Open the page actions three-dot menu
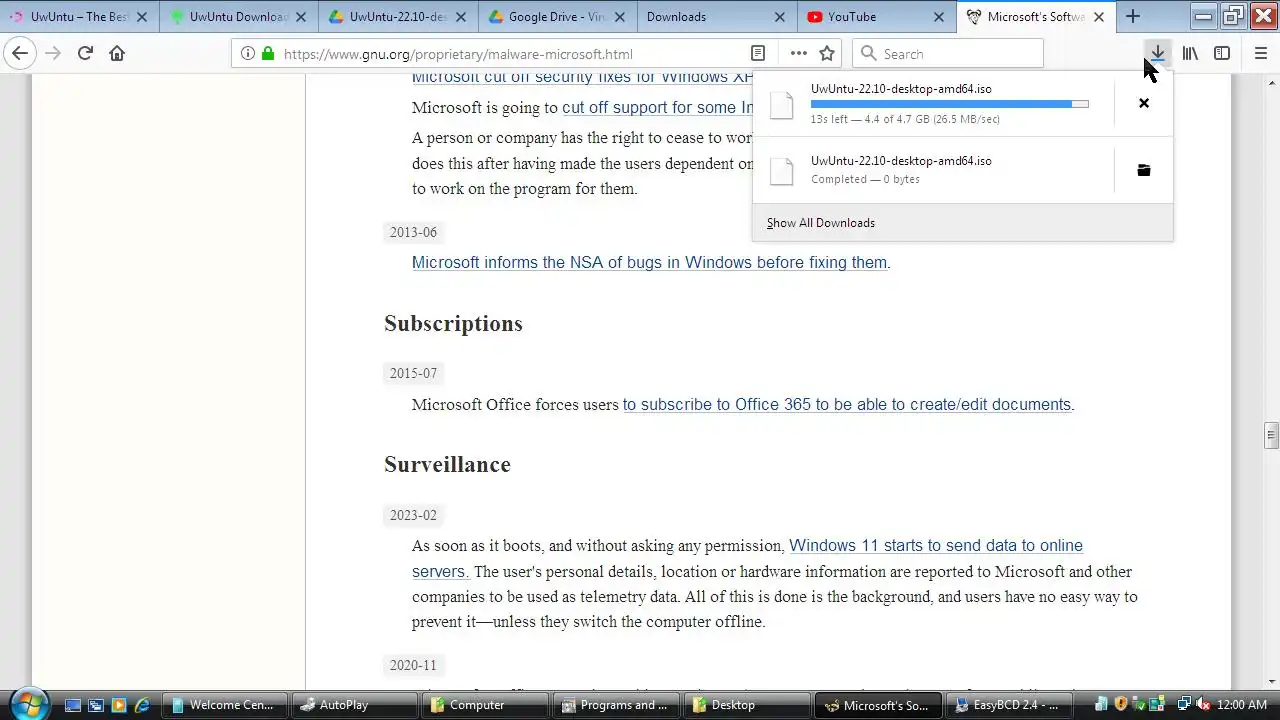1280x720 pixels. (798, 54)
